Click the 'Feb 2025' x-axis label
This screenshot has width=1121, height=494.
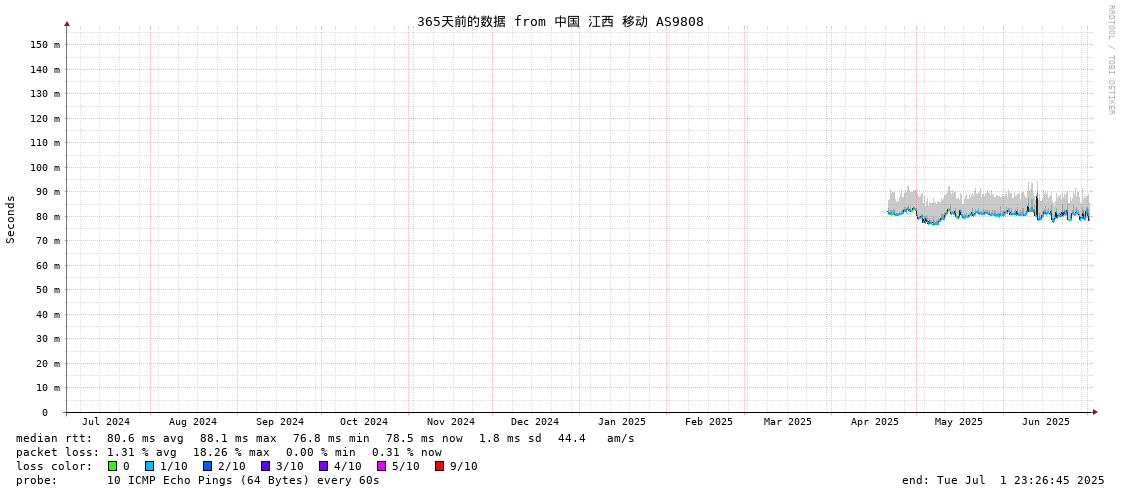[708, 422]
